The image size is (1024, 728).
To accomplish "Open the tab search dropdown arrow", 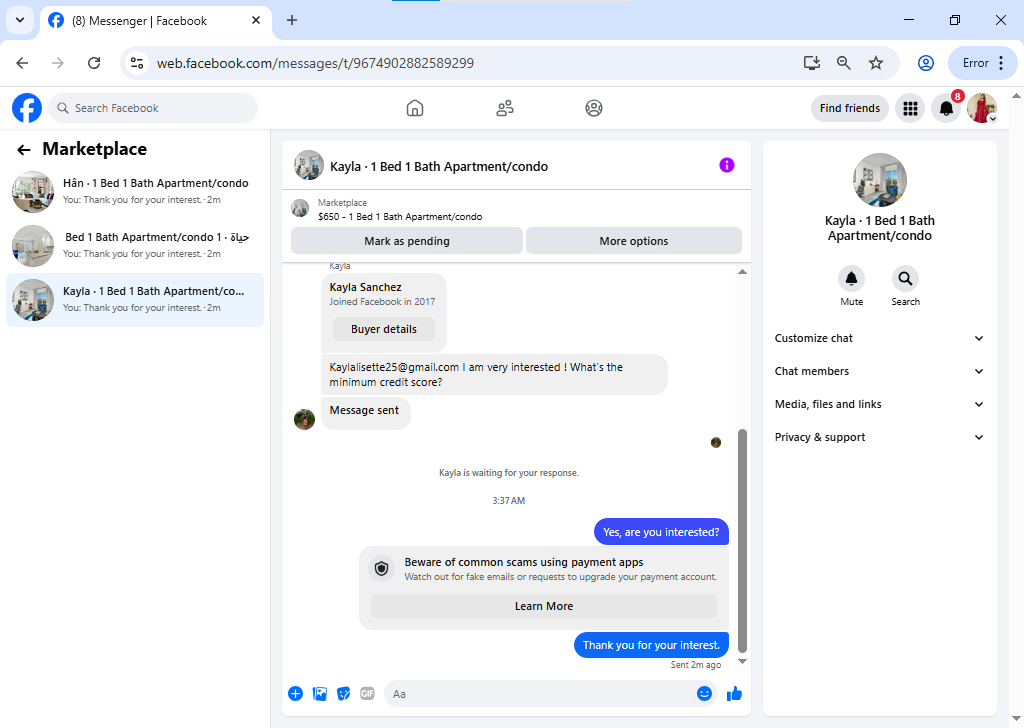I will click(20, 20).
